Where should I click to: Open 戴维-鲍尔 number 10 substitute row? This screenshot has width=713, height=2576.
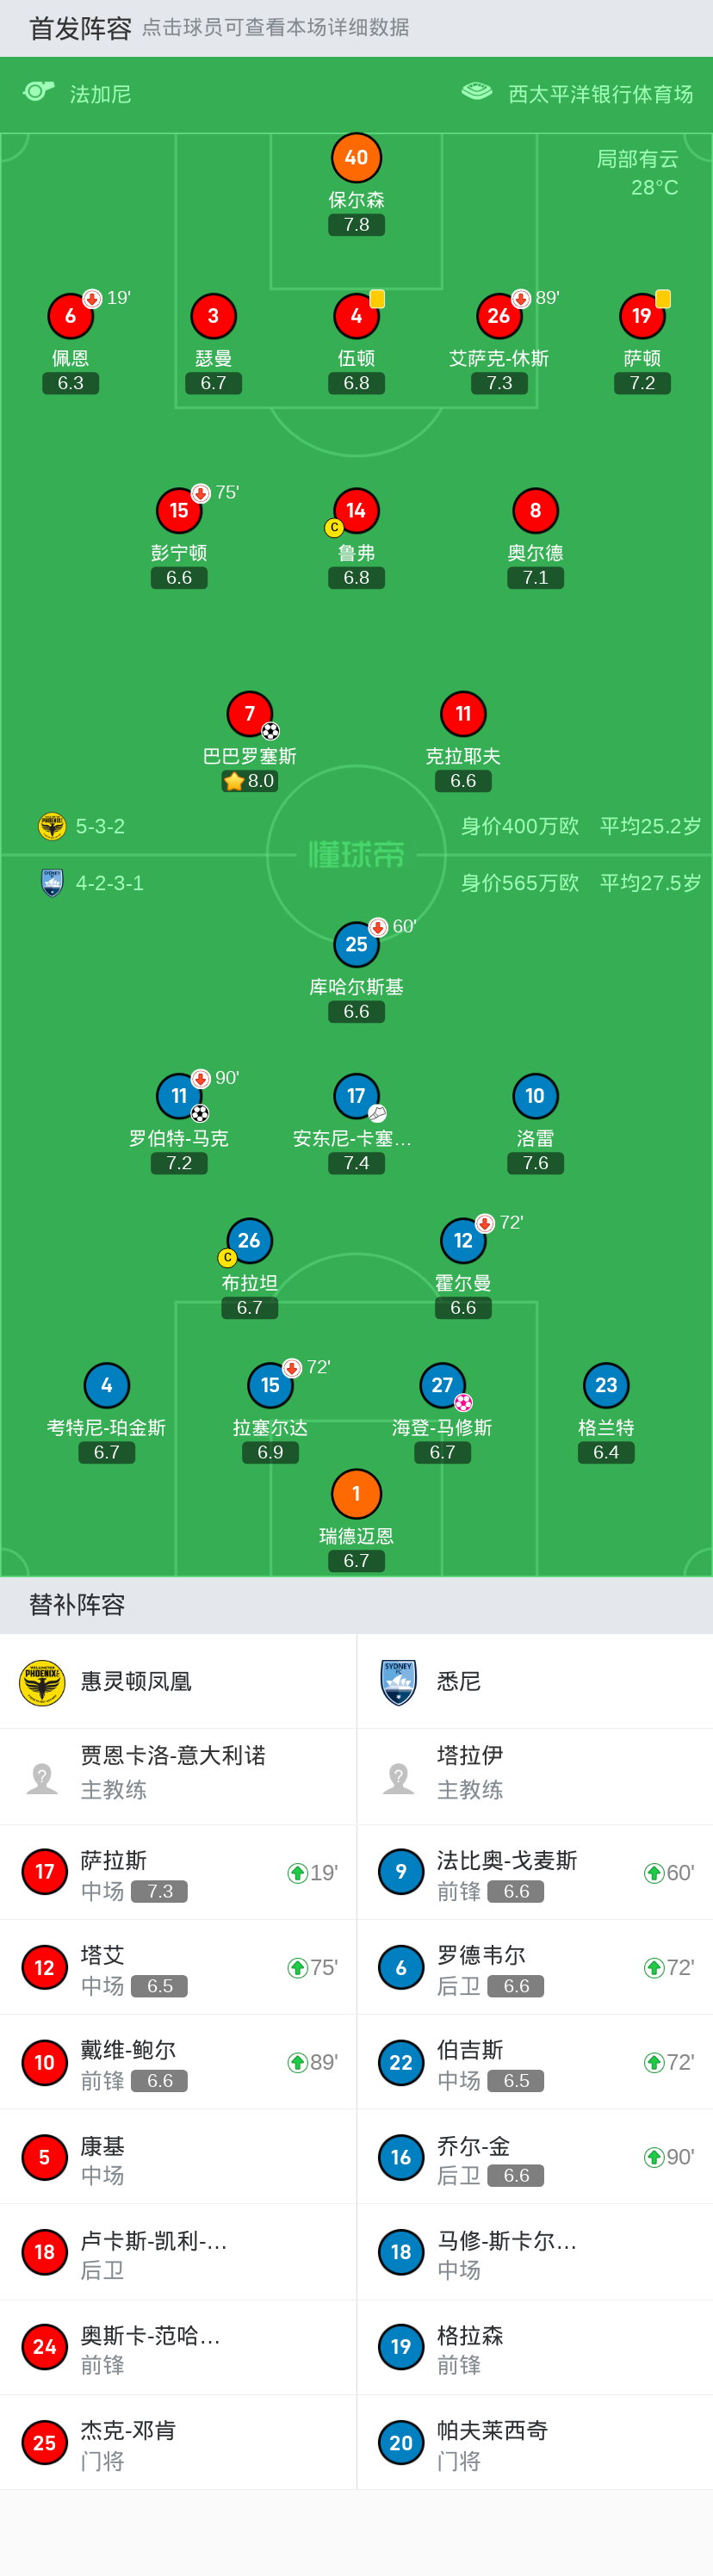point(178,2062)
